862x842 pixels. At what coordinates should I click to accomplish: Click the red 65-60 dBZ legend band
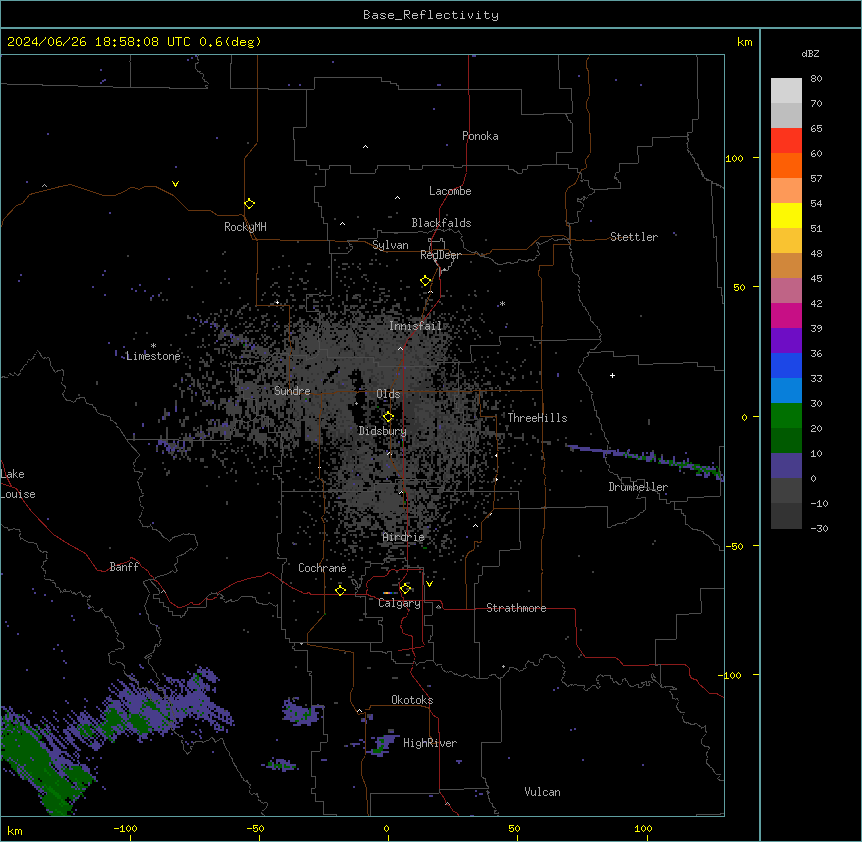click(x=786, y=140)
